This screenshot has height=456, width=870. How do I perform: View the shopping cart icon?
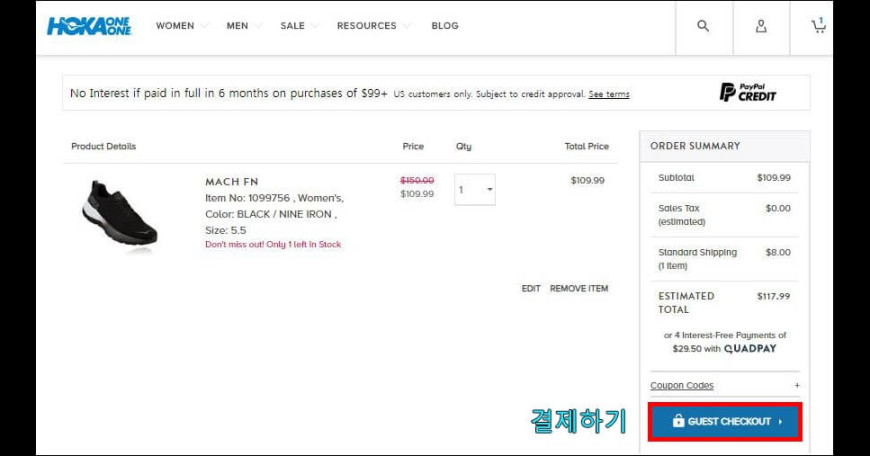coord(818,26)
